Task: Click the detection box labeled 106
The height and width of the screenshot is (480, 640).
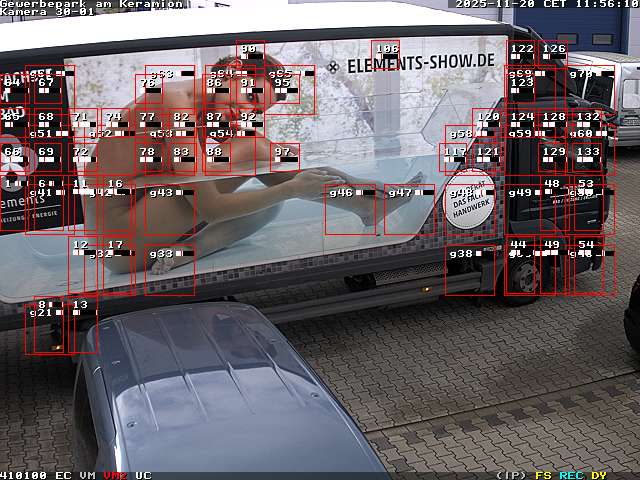Action: 385,54
